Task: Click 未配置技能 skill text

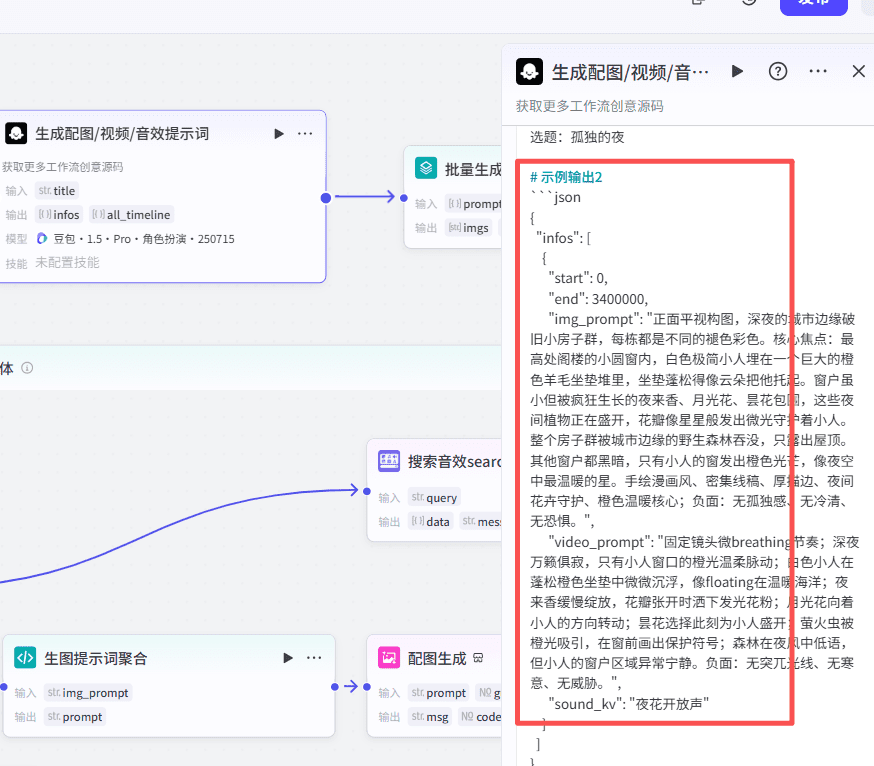Action: [x=67, y=263]
